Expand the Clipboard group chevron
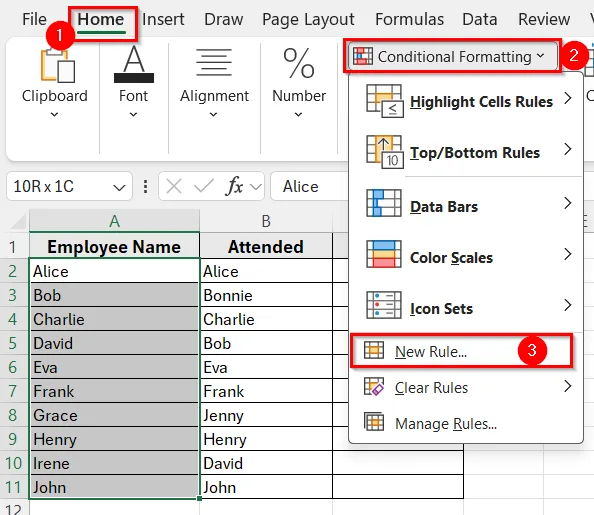 (55, 114)
